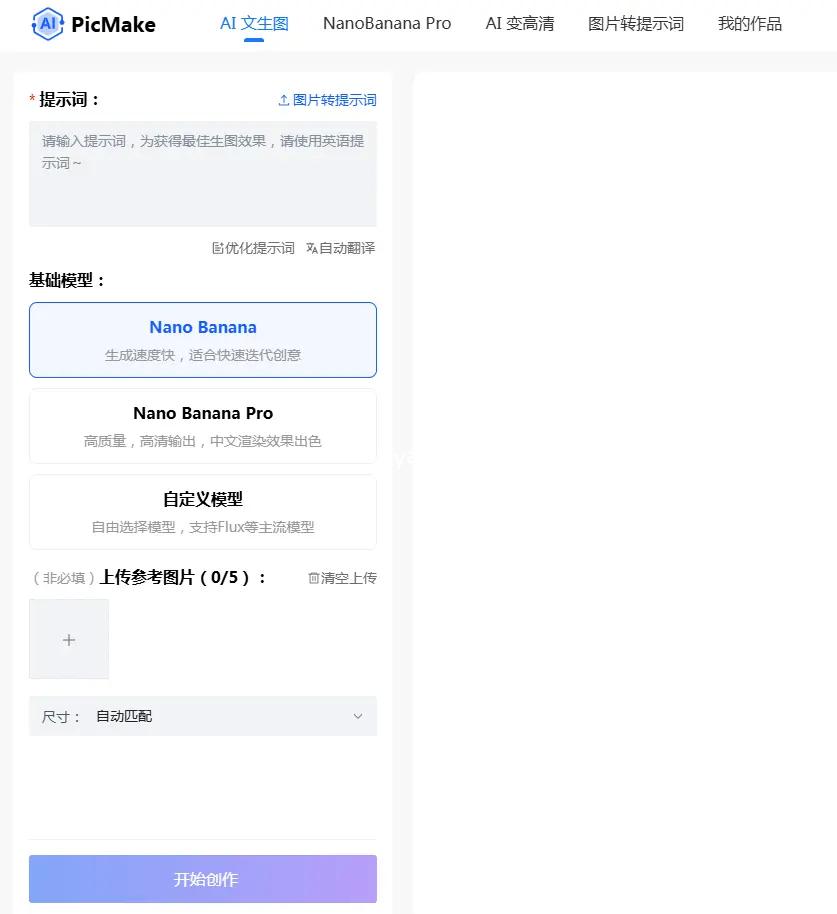Choose the Nano Banana Pro model option
This screenshot has height=914, width=837.
point(203,426)
